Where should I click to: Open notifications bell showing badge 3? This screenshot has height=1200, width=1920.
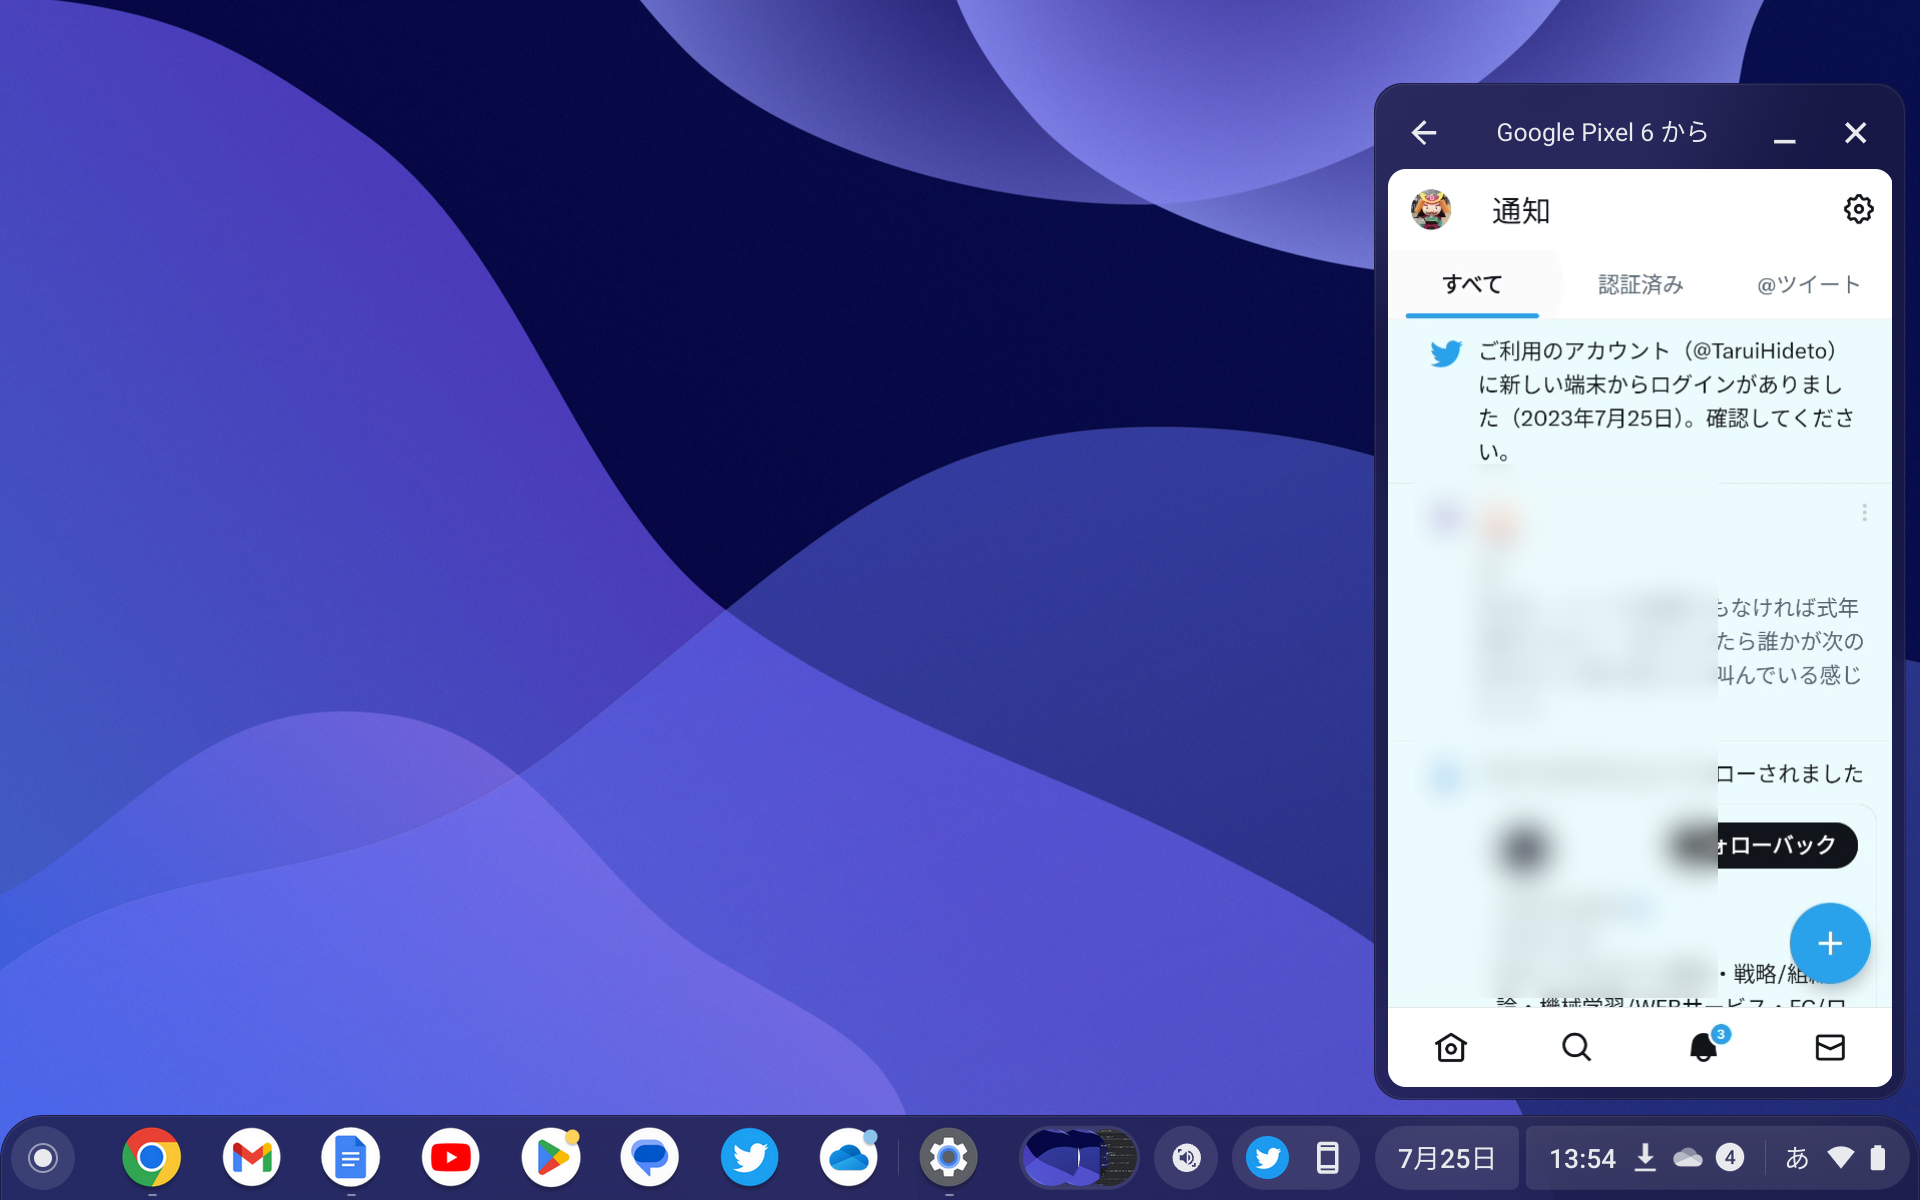[x=1704, y=1047]
